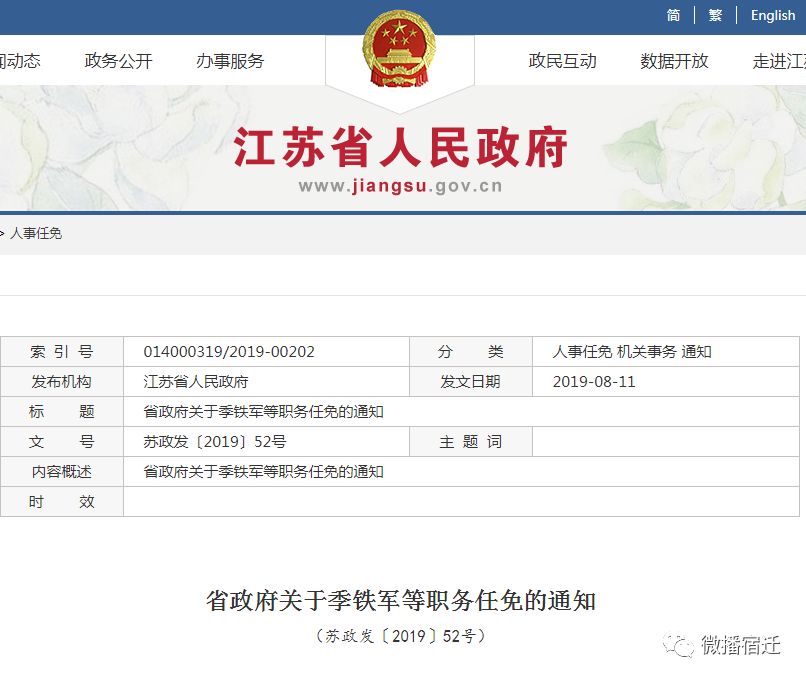Open the partially visible 动态 menu item
This screenshot has width=806, height=680.
(20, 61)
